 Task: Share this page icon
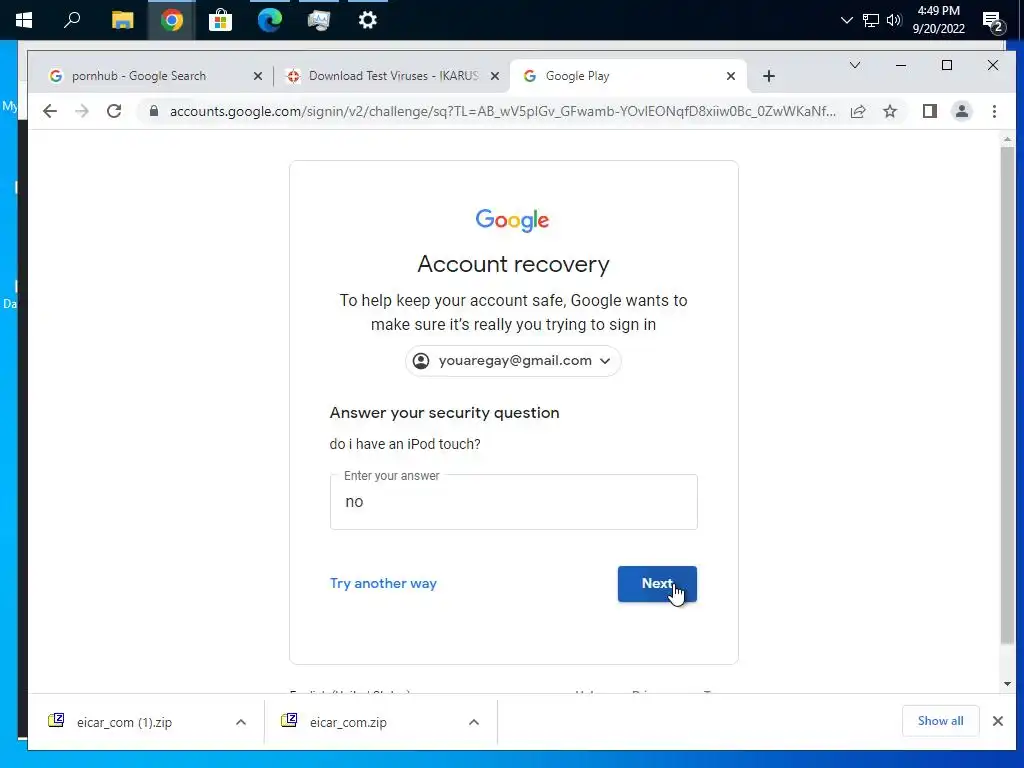pyautogui.click(x=857, y=111)
